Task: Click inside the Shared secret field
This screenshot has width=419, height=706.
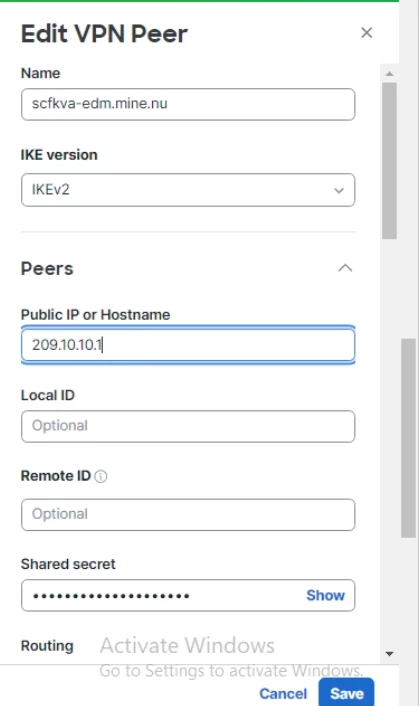Action: [x=162, y=595]
